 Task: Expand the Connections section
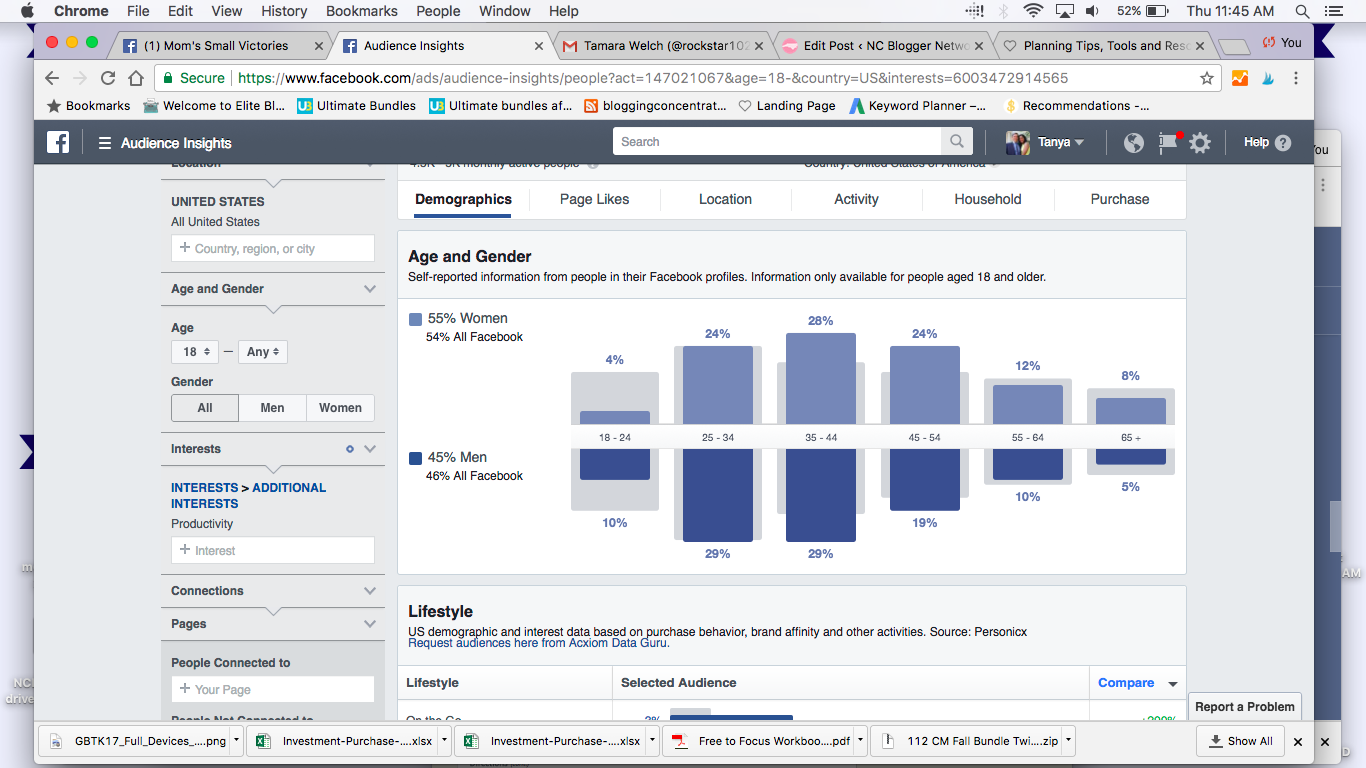tap(370, 591)
